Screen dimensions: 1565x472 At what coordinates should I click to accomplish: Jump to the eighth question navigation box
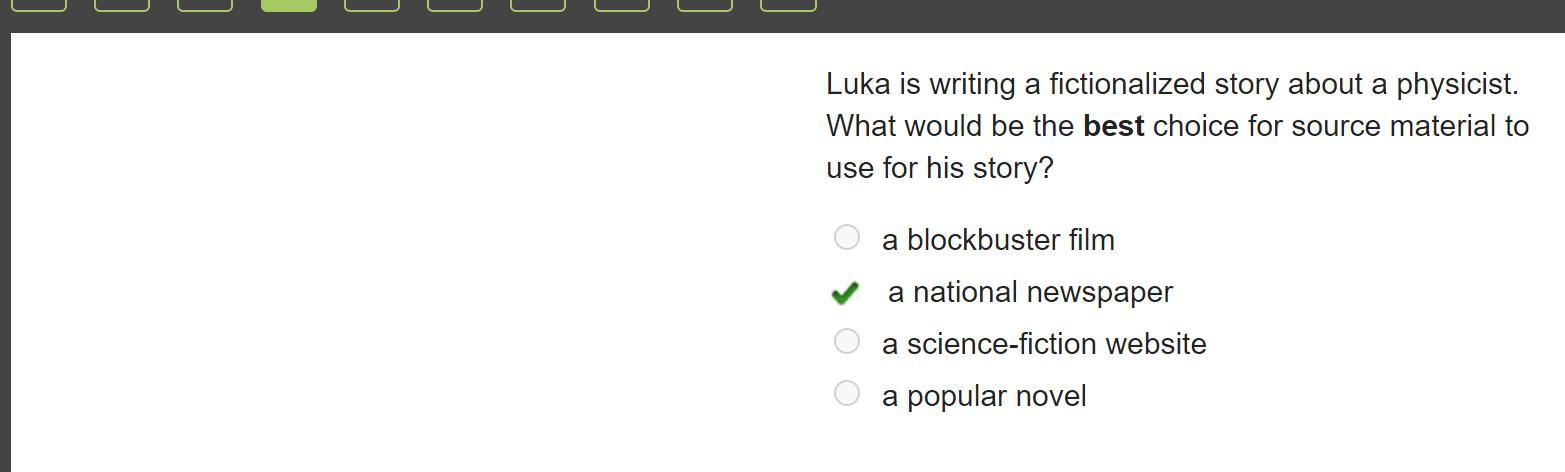click(622, 5)
